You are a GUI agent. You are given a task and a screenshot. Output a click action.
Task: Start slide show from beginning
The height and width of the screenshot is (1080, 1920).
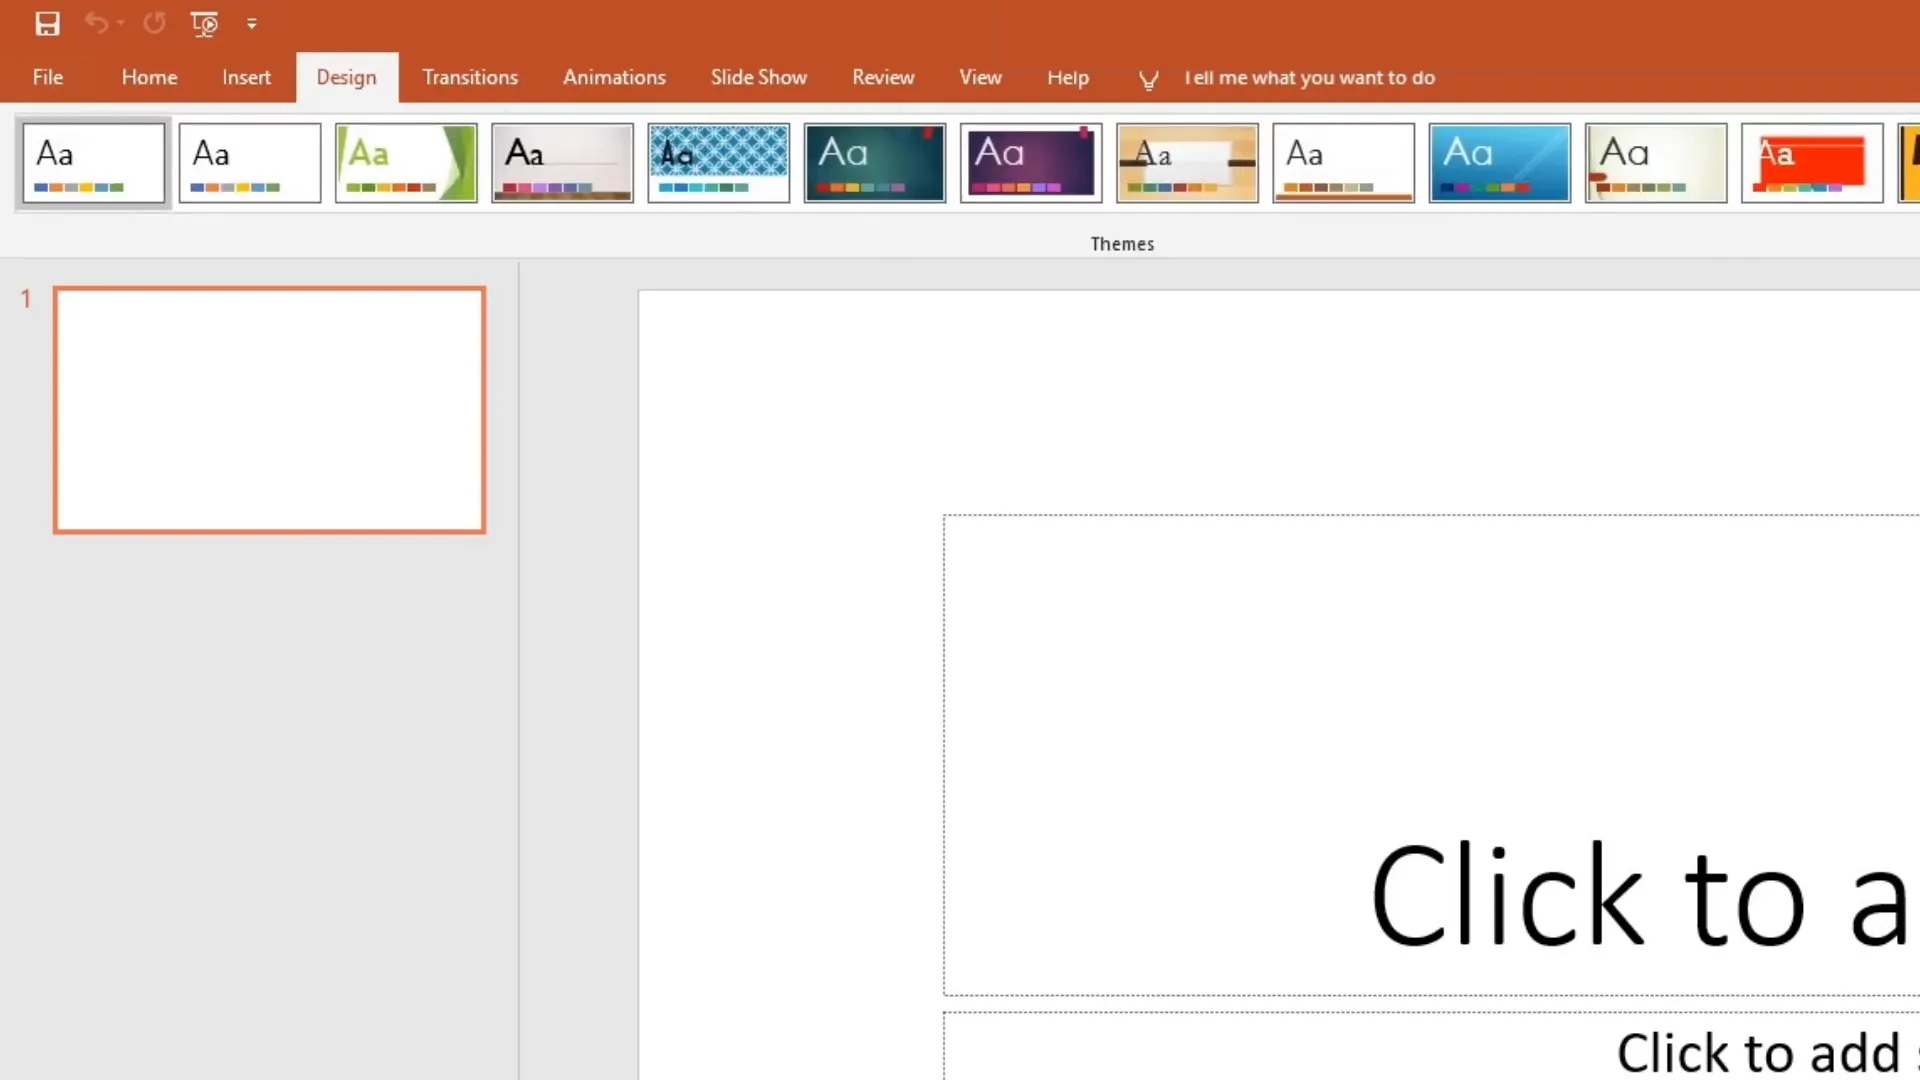point(204,24)
